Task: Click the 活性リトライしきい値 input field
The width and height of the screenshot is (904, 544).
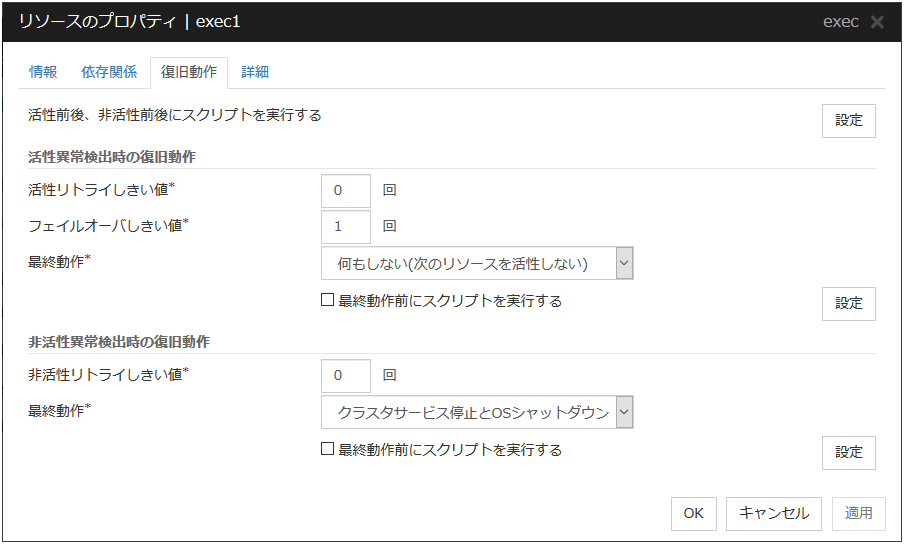Action: click(x=345, y=190)
